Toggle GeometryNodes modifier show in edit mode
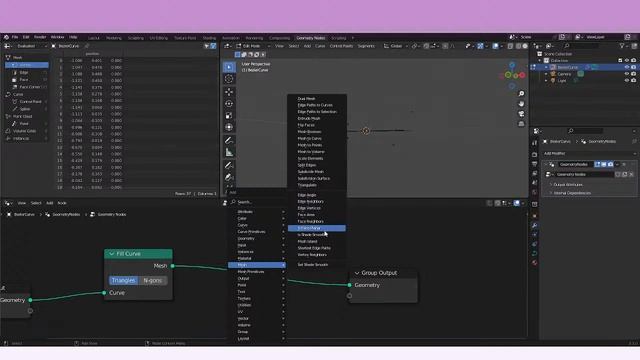The width and height of the screenshot is (640, 360). 597,164
